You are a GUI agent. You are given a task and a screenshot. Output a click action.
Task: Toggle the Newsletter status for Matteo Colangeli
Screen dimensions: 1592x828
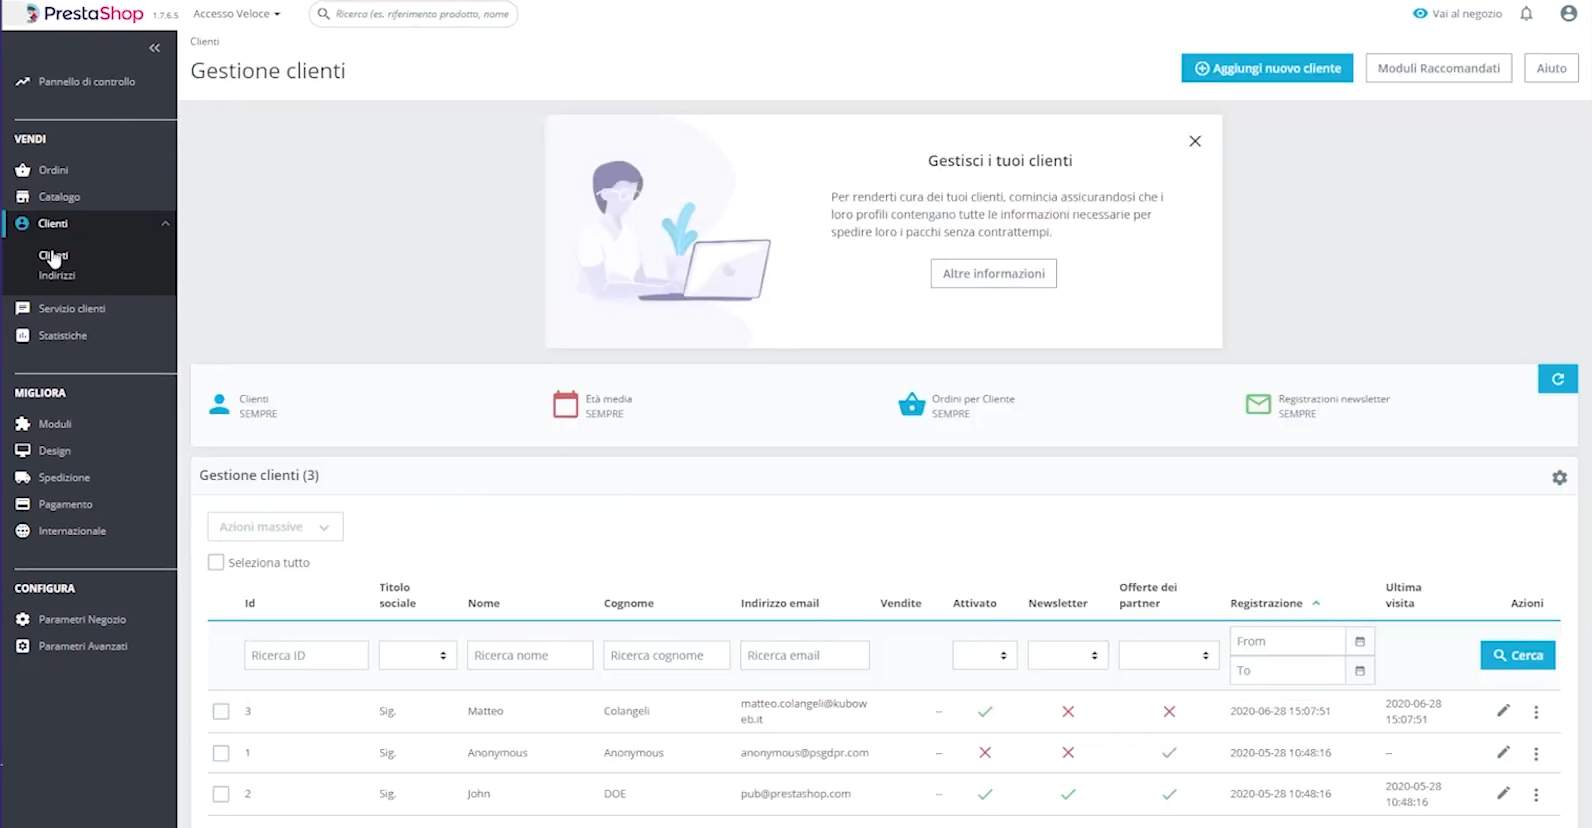point(1068,712)
